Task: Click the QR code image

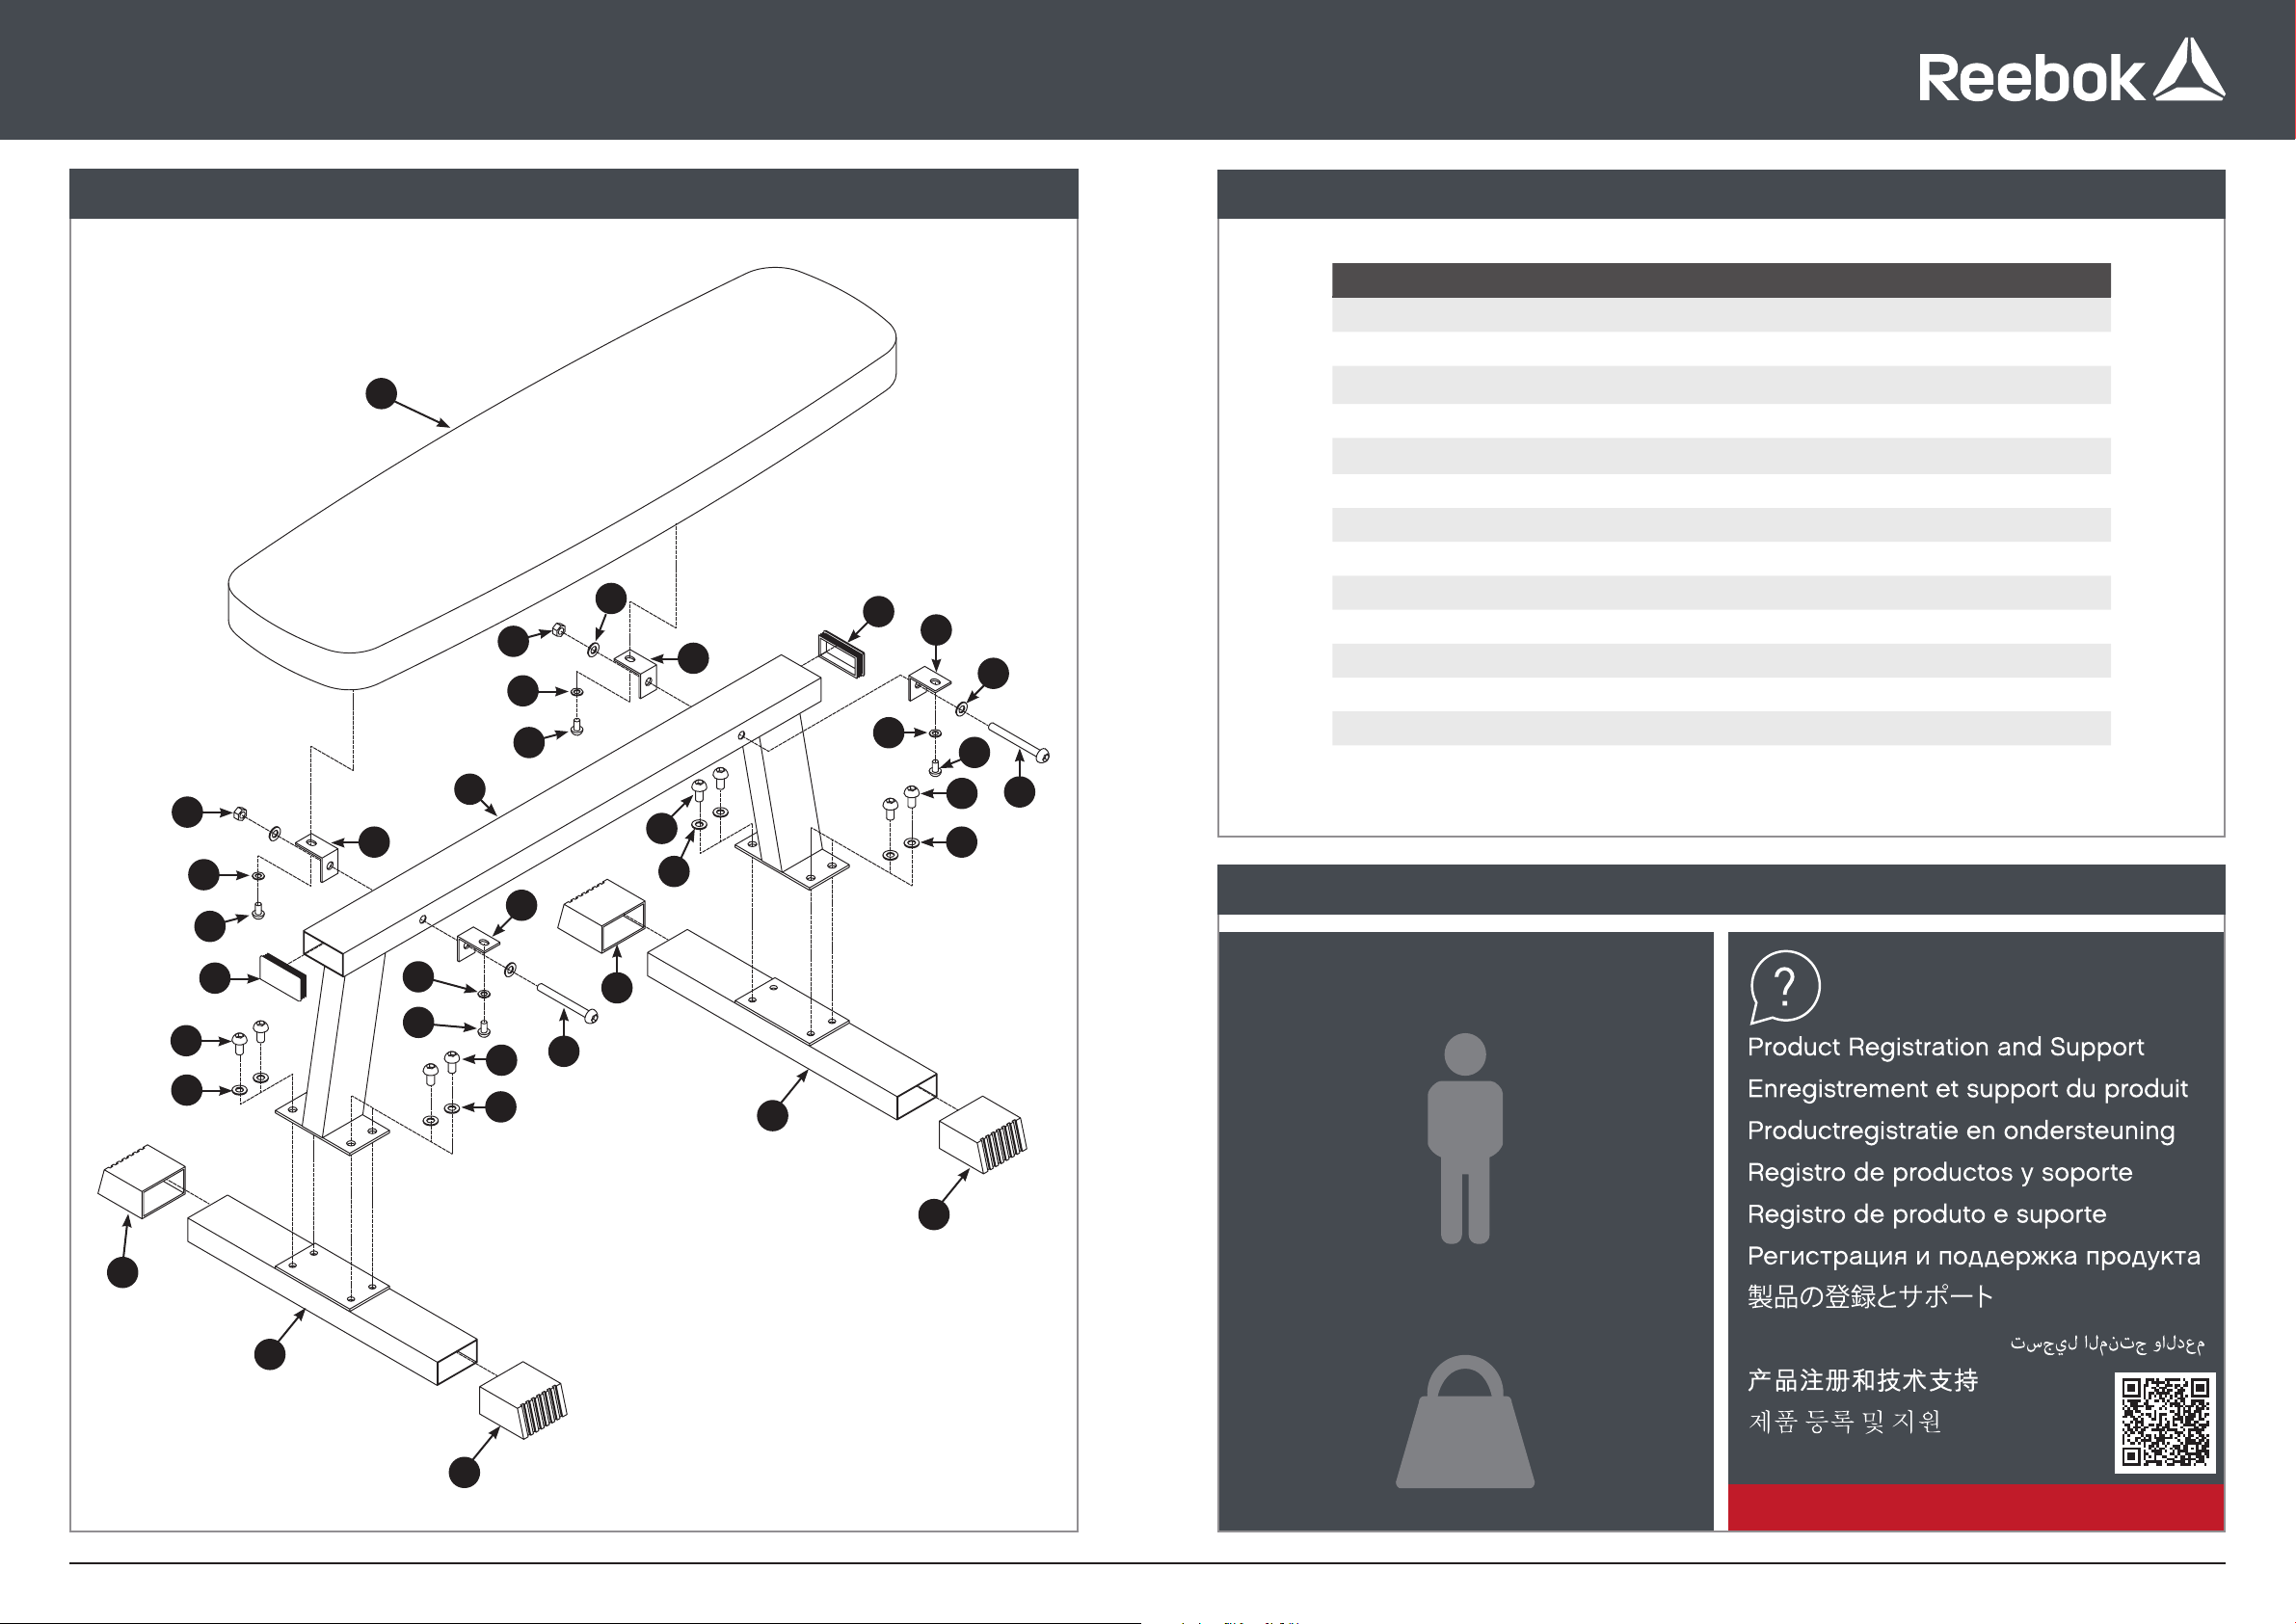Action: [x=2165, y=1422]
